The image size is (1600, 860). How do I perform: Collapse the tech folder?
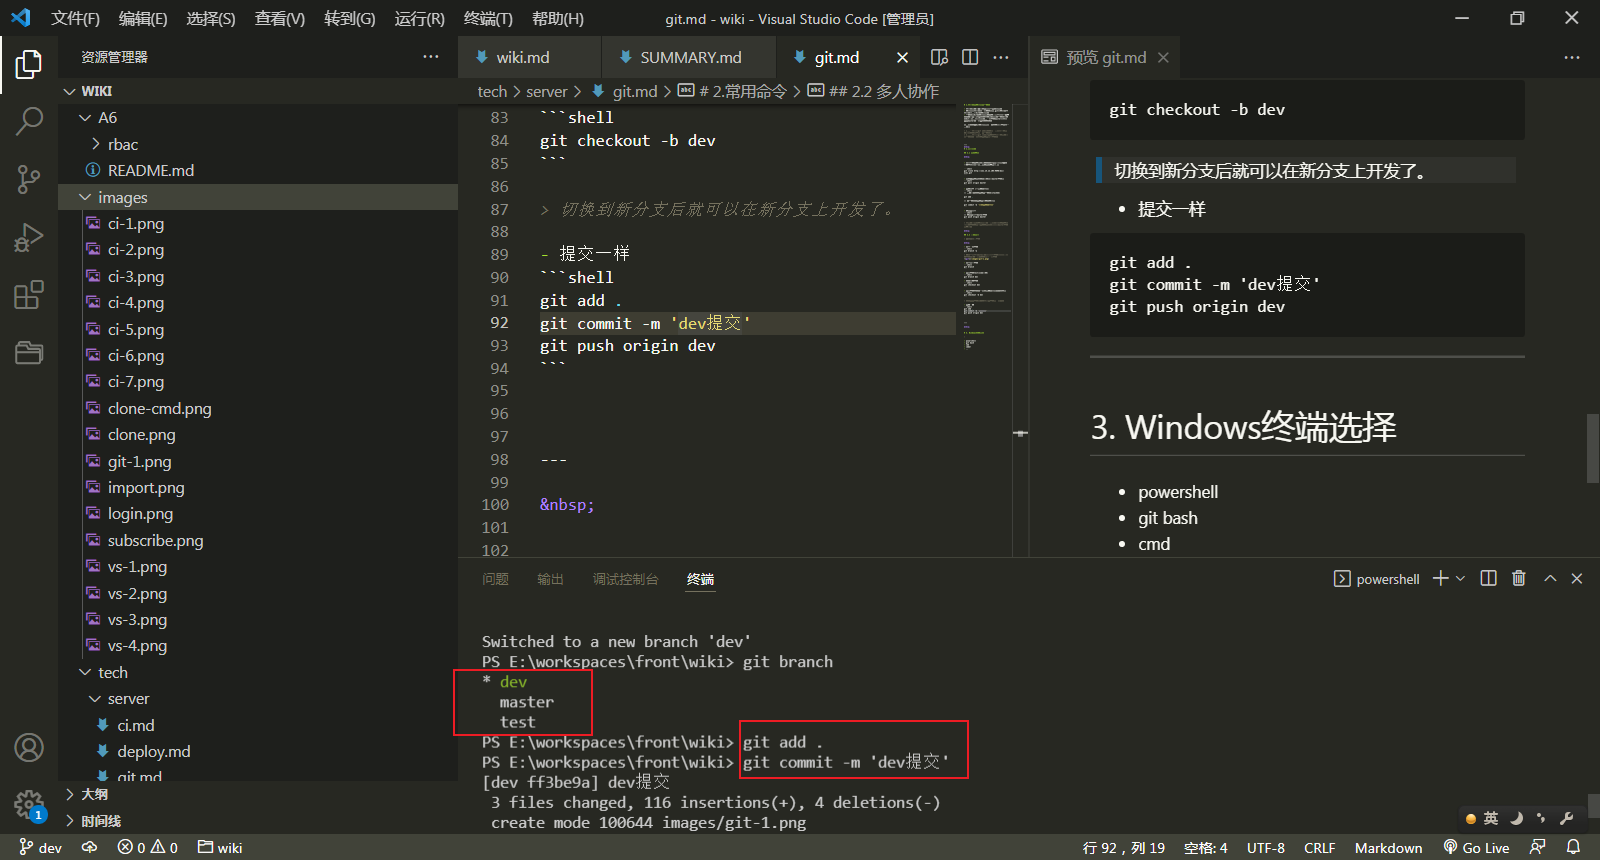point(258,672)
